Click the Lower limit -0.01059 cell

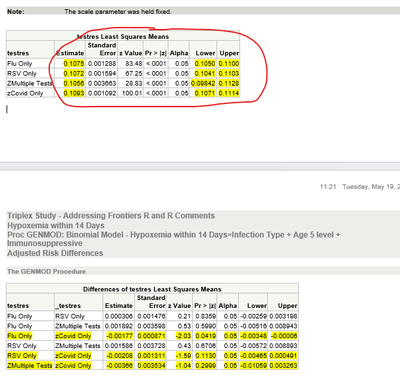(253, 365)
